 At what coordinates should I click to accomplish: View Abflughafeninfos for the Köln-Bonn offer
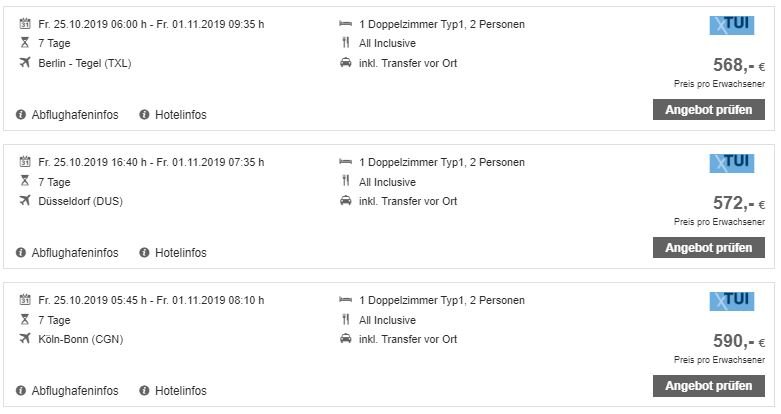click(x=75, y=391)
